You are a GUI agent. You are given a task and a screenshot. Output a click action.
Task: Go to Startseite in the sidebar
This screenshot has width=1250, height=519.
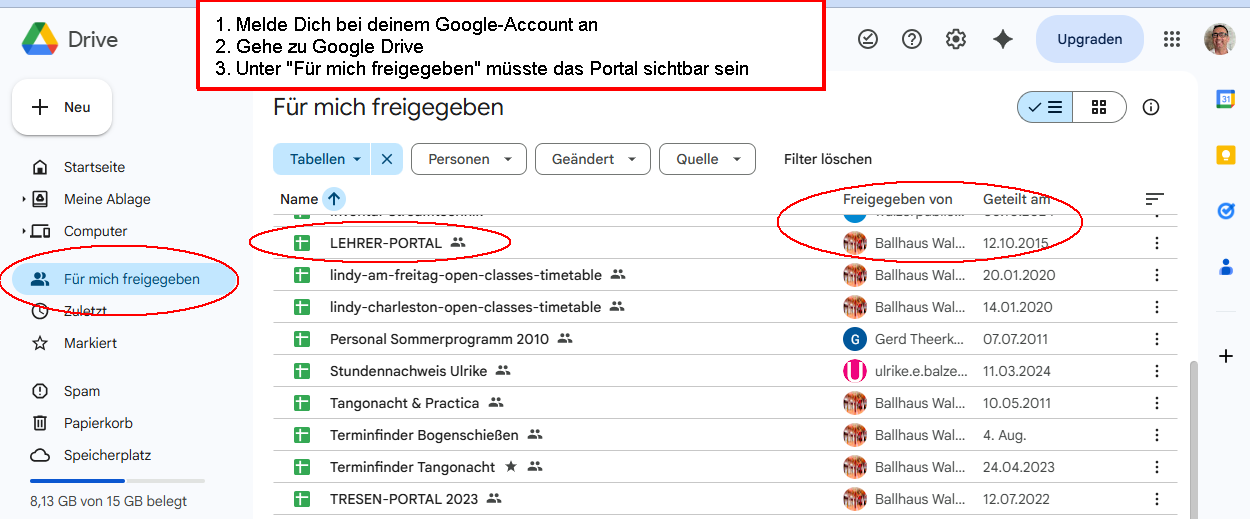pos(94,167)
